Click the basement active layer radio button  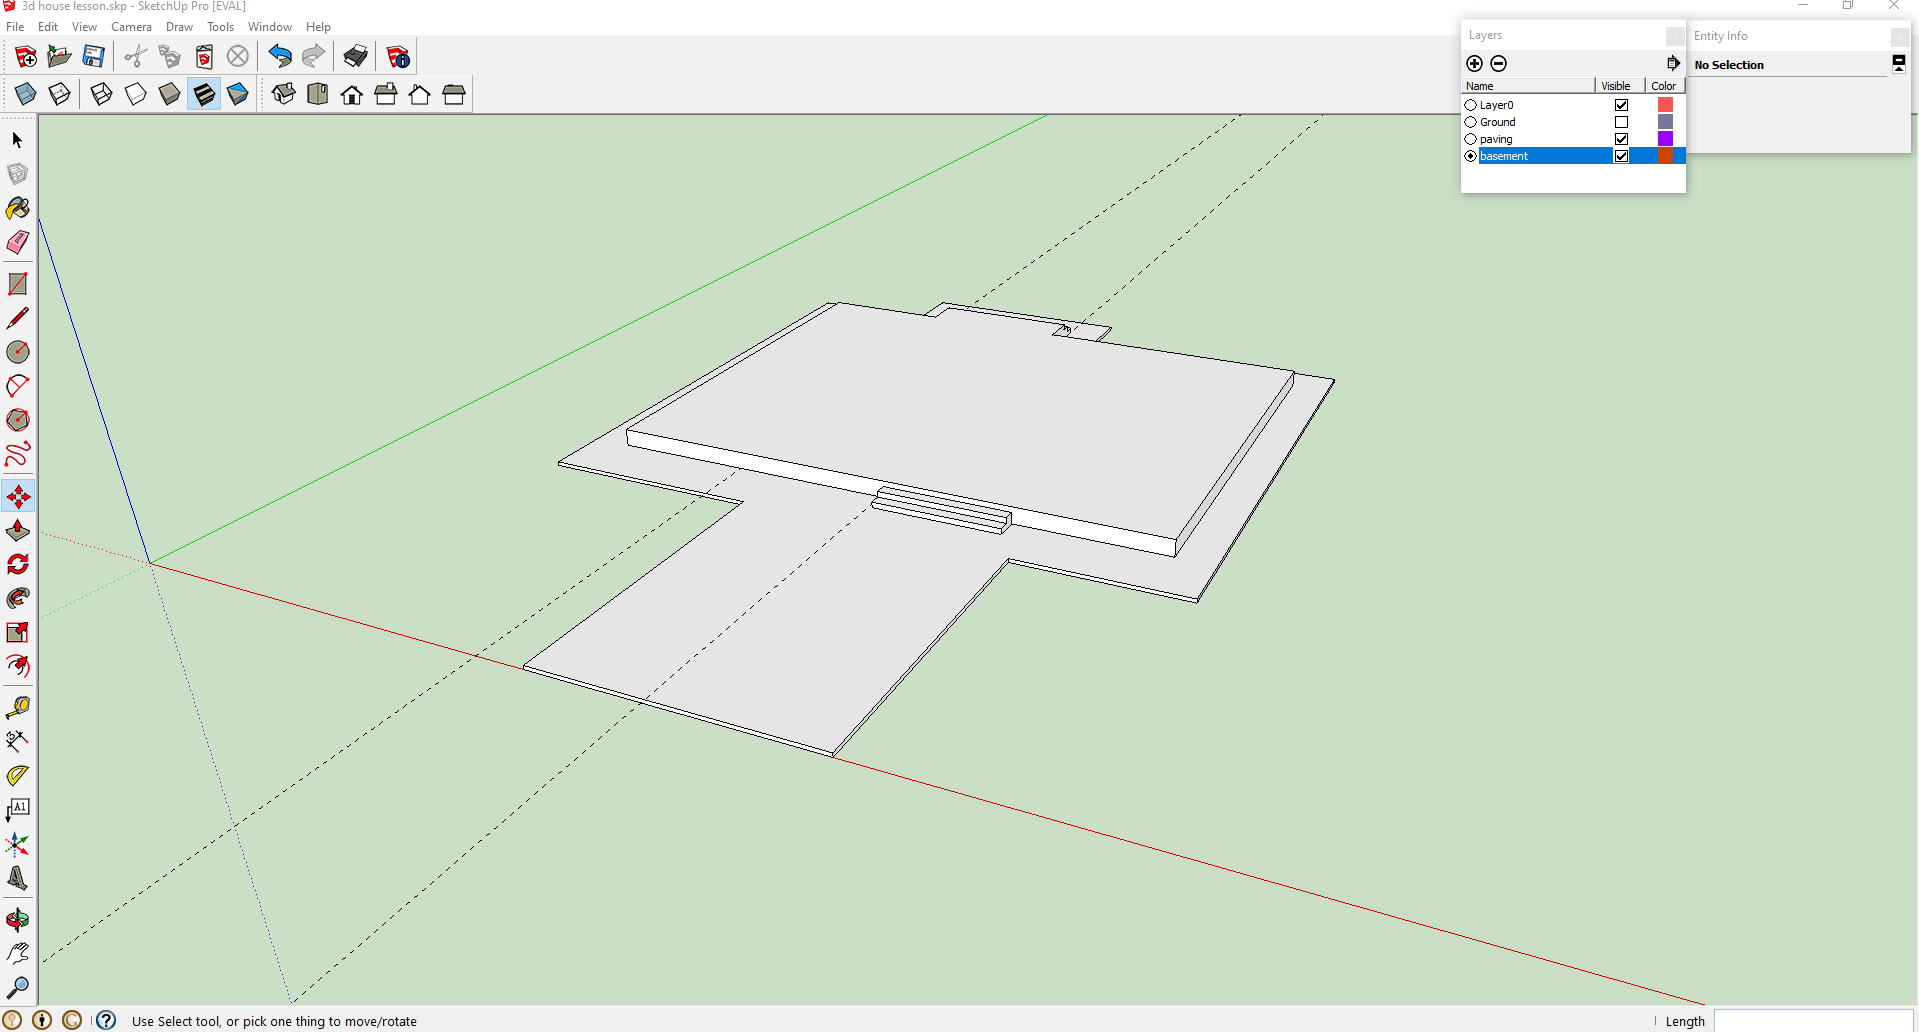point(1470,156)
